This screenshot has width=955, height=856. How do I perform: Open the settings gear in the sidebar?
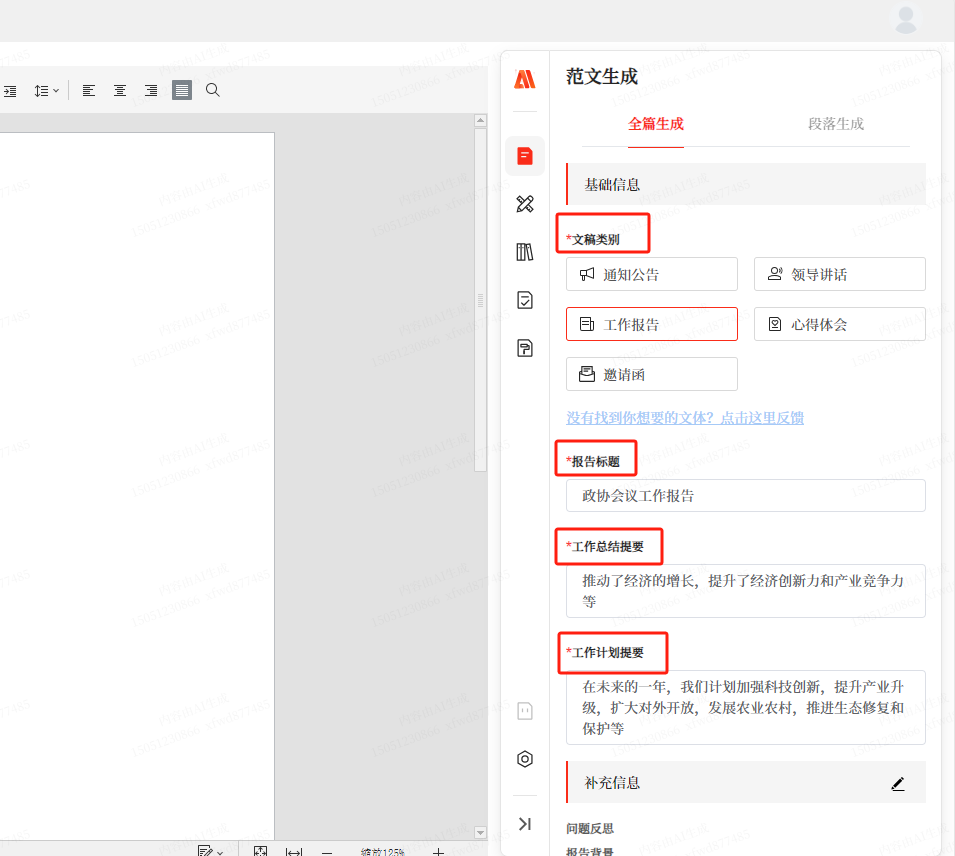pos(524,759)
